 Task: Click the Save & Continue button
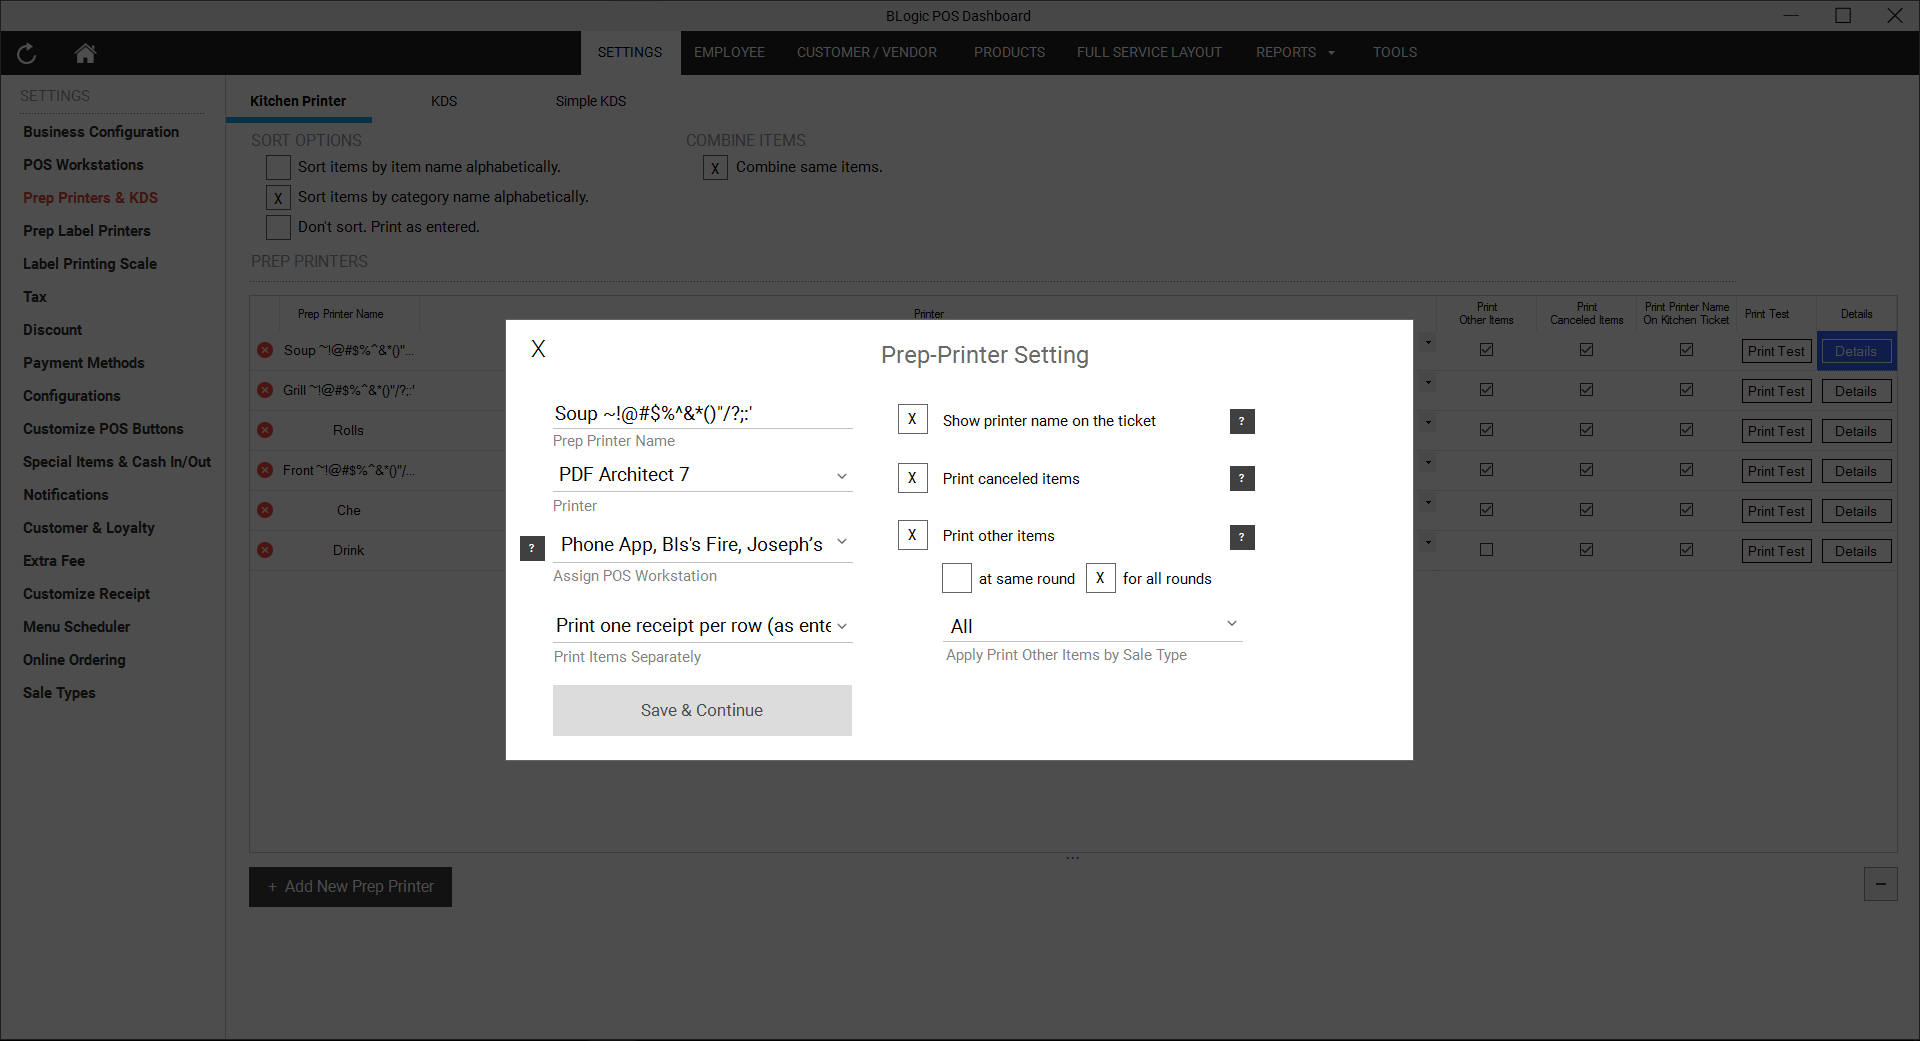tap(702, 710)
